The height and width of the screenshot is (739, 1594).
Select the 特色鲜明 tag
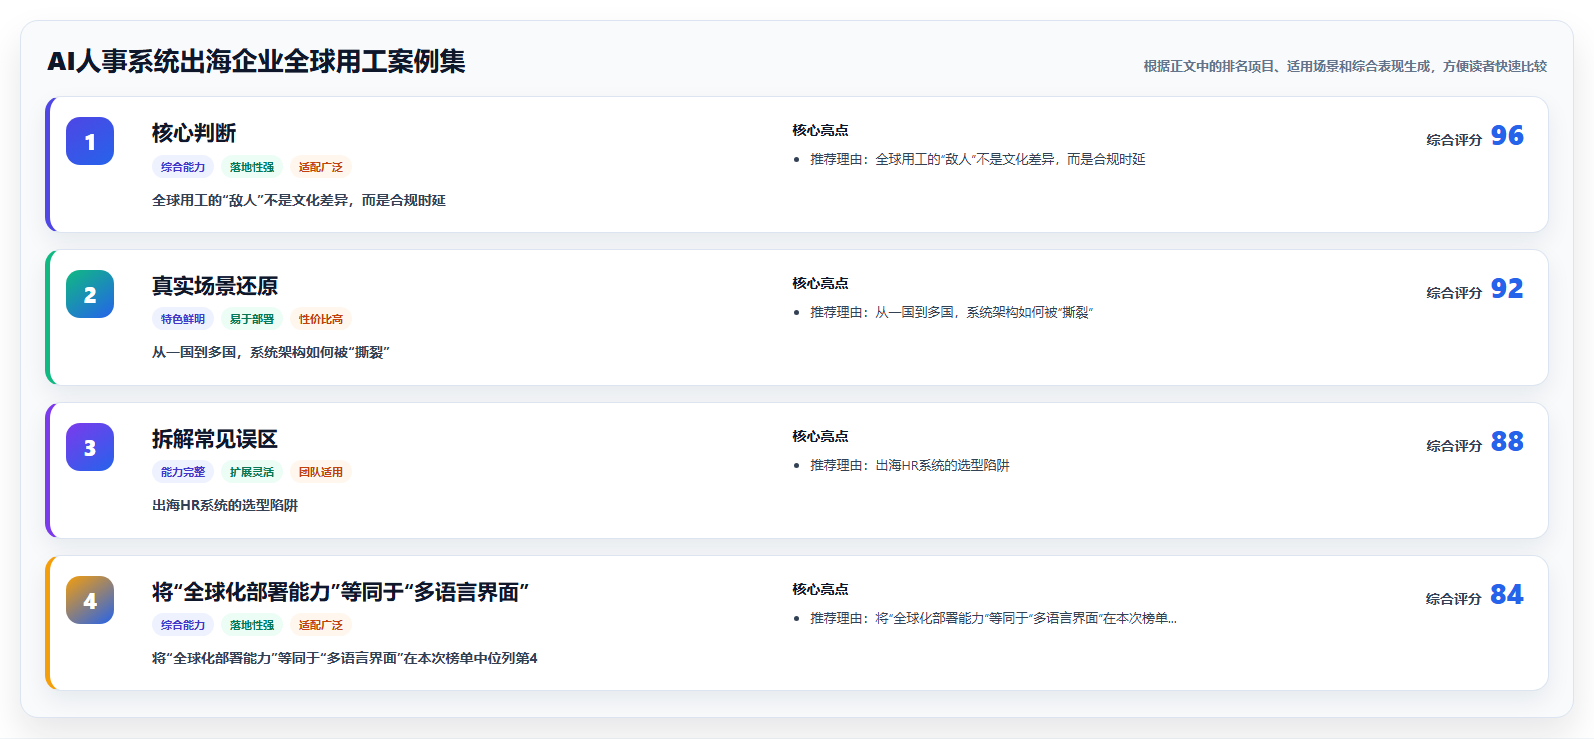(183, 319)
